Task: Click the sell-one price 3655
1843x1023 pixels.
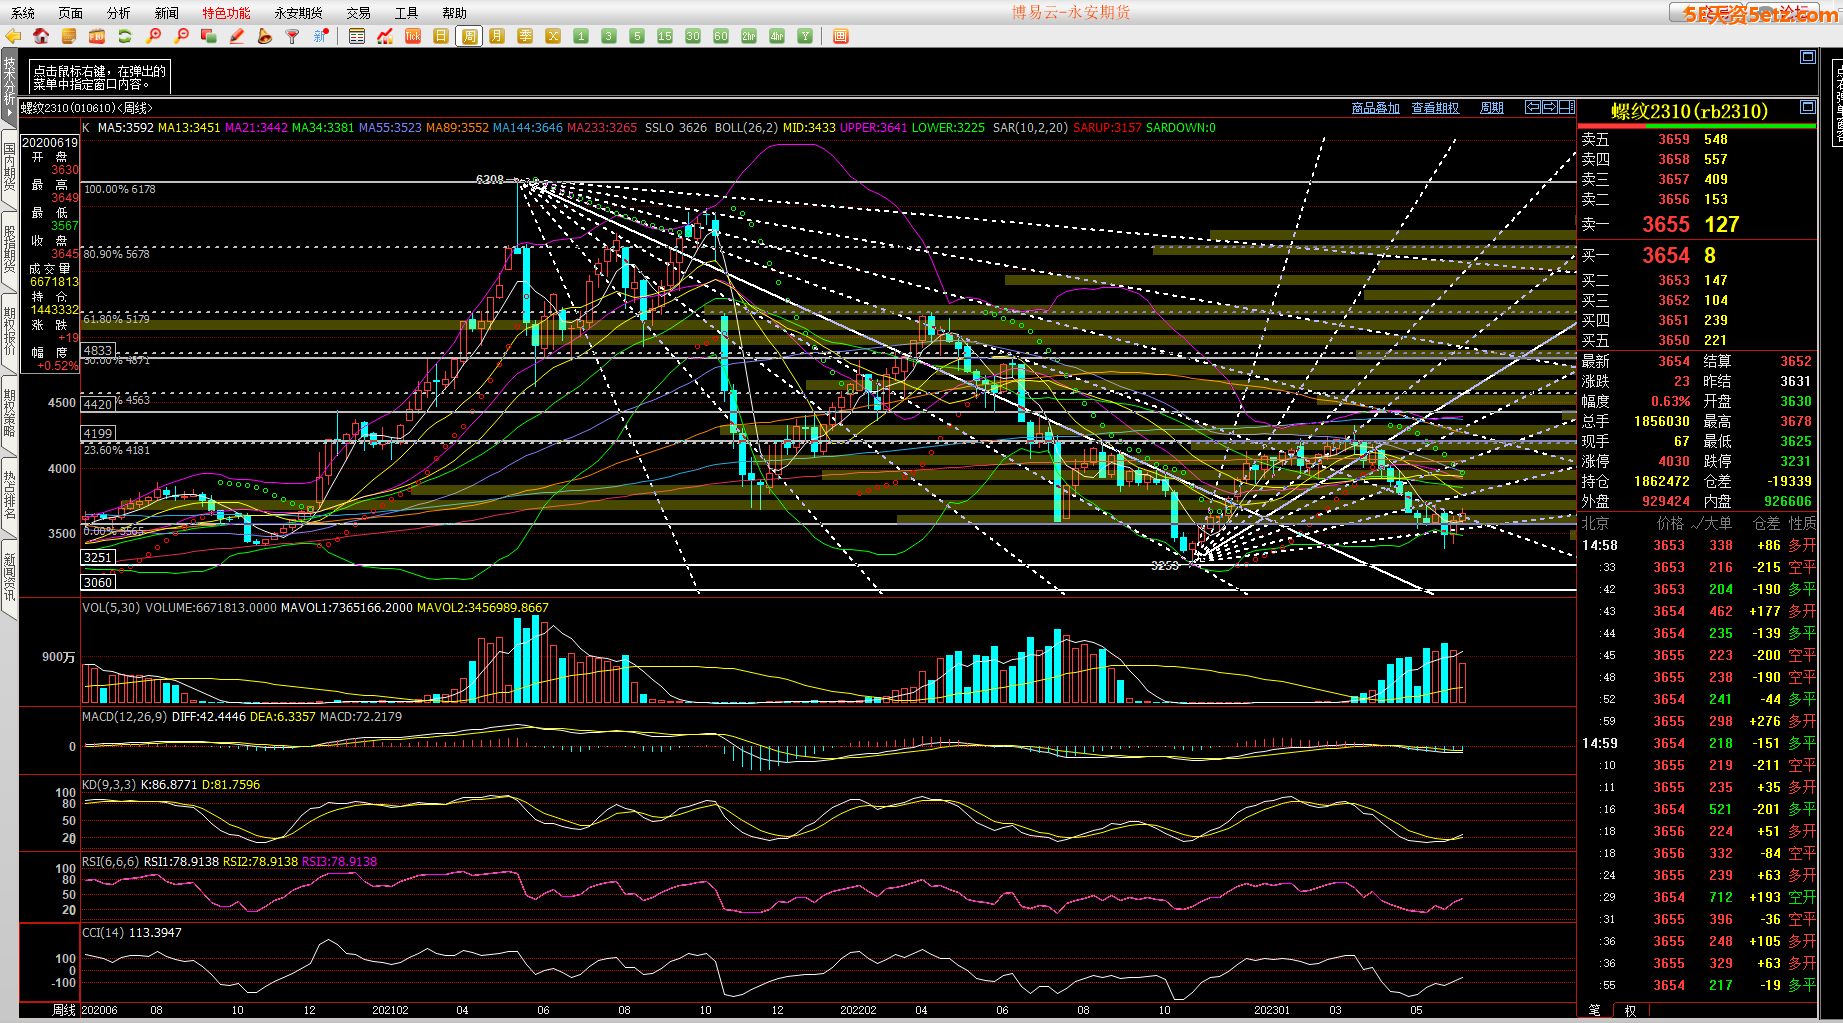Action: point(1666,225)
